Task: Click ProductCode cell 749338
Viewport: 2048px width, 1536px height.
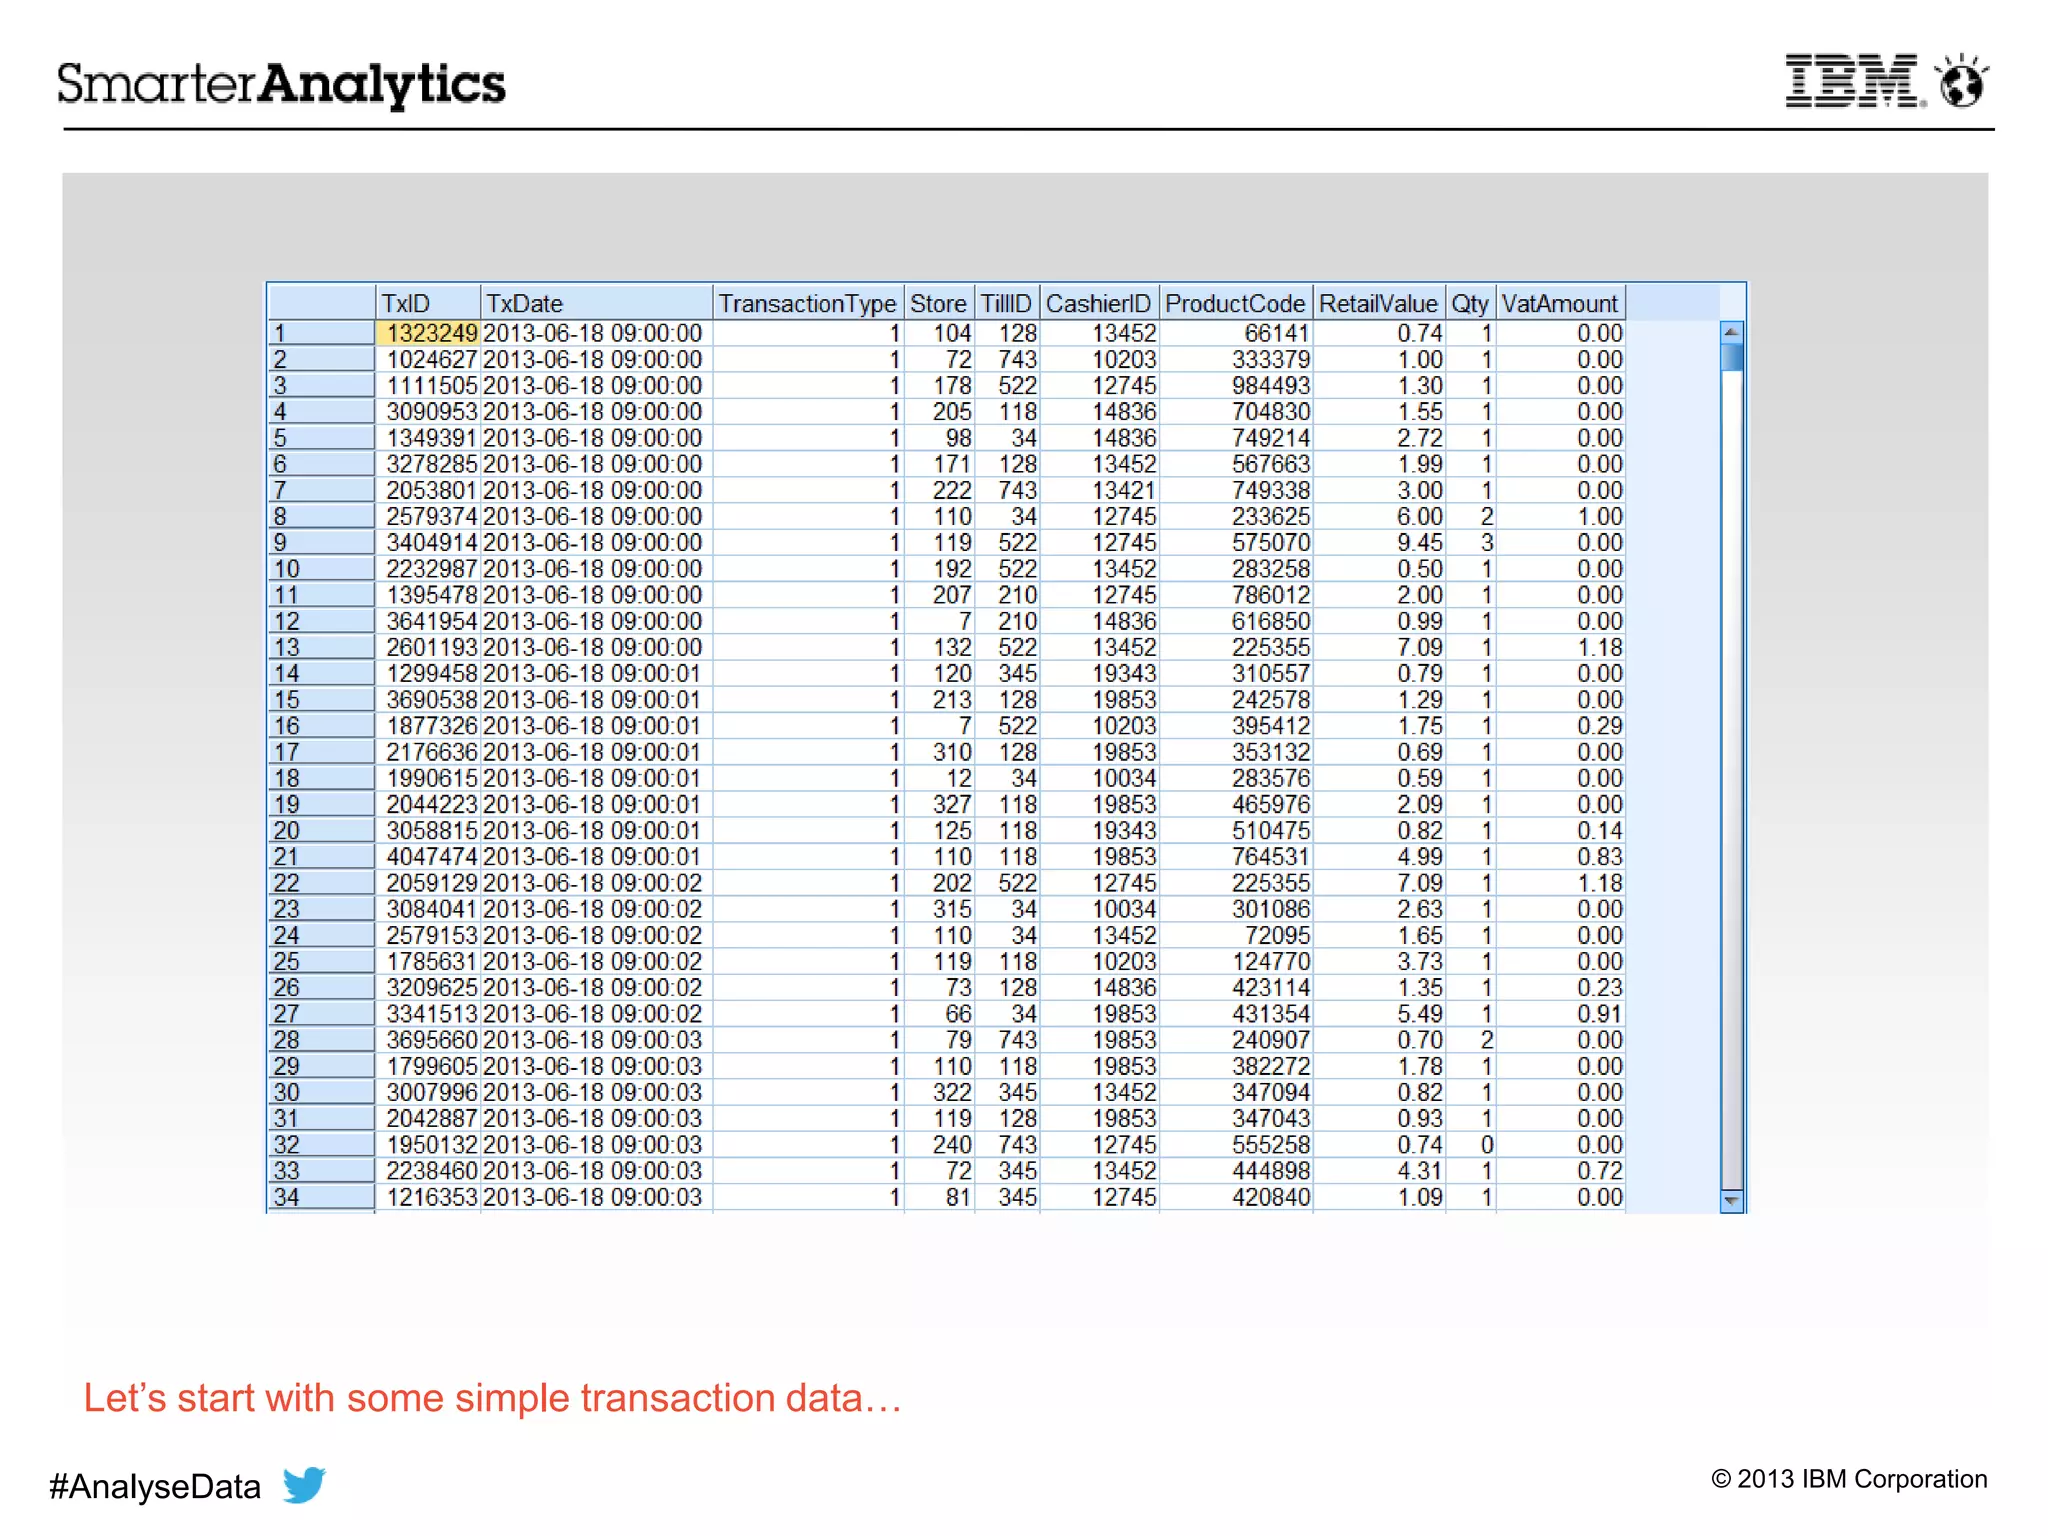Action: (x=1236, y=490)
